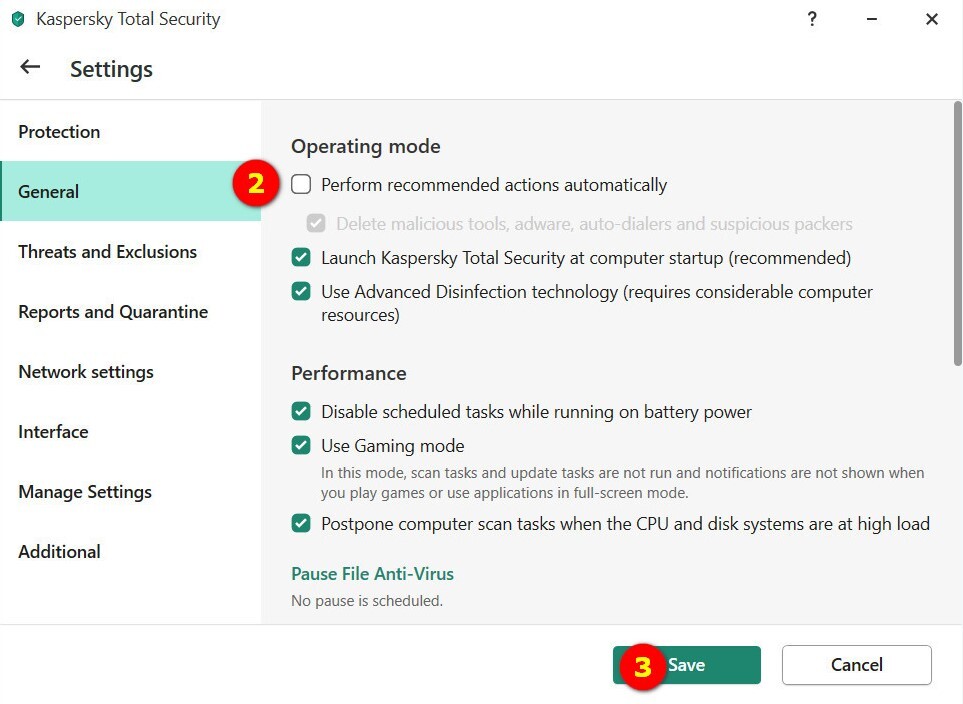Uncheck Launch Kaspersky at computer startup

point(301,258)
